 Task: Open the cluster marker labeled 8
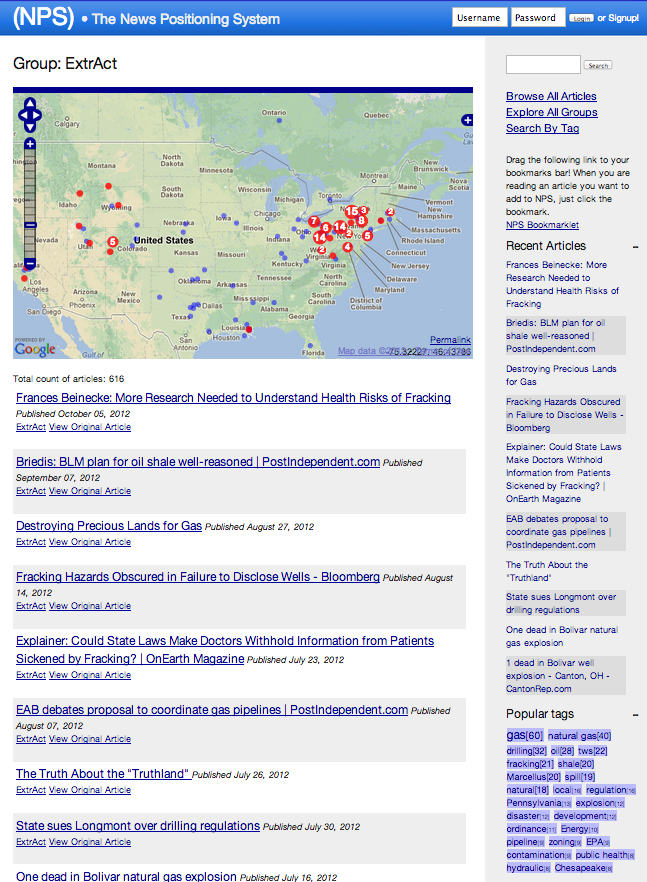click(x=361, y=220)
